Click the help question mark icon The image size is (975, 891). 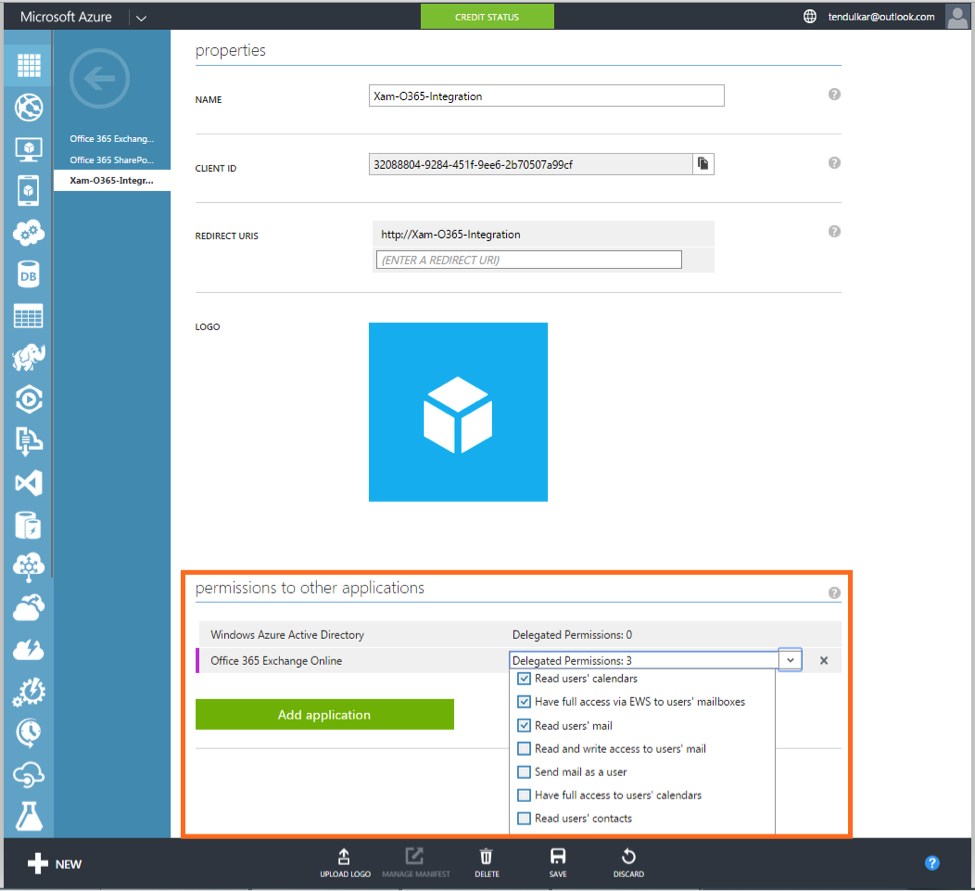click(x=932, y=863)
